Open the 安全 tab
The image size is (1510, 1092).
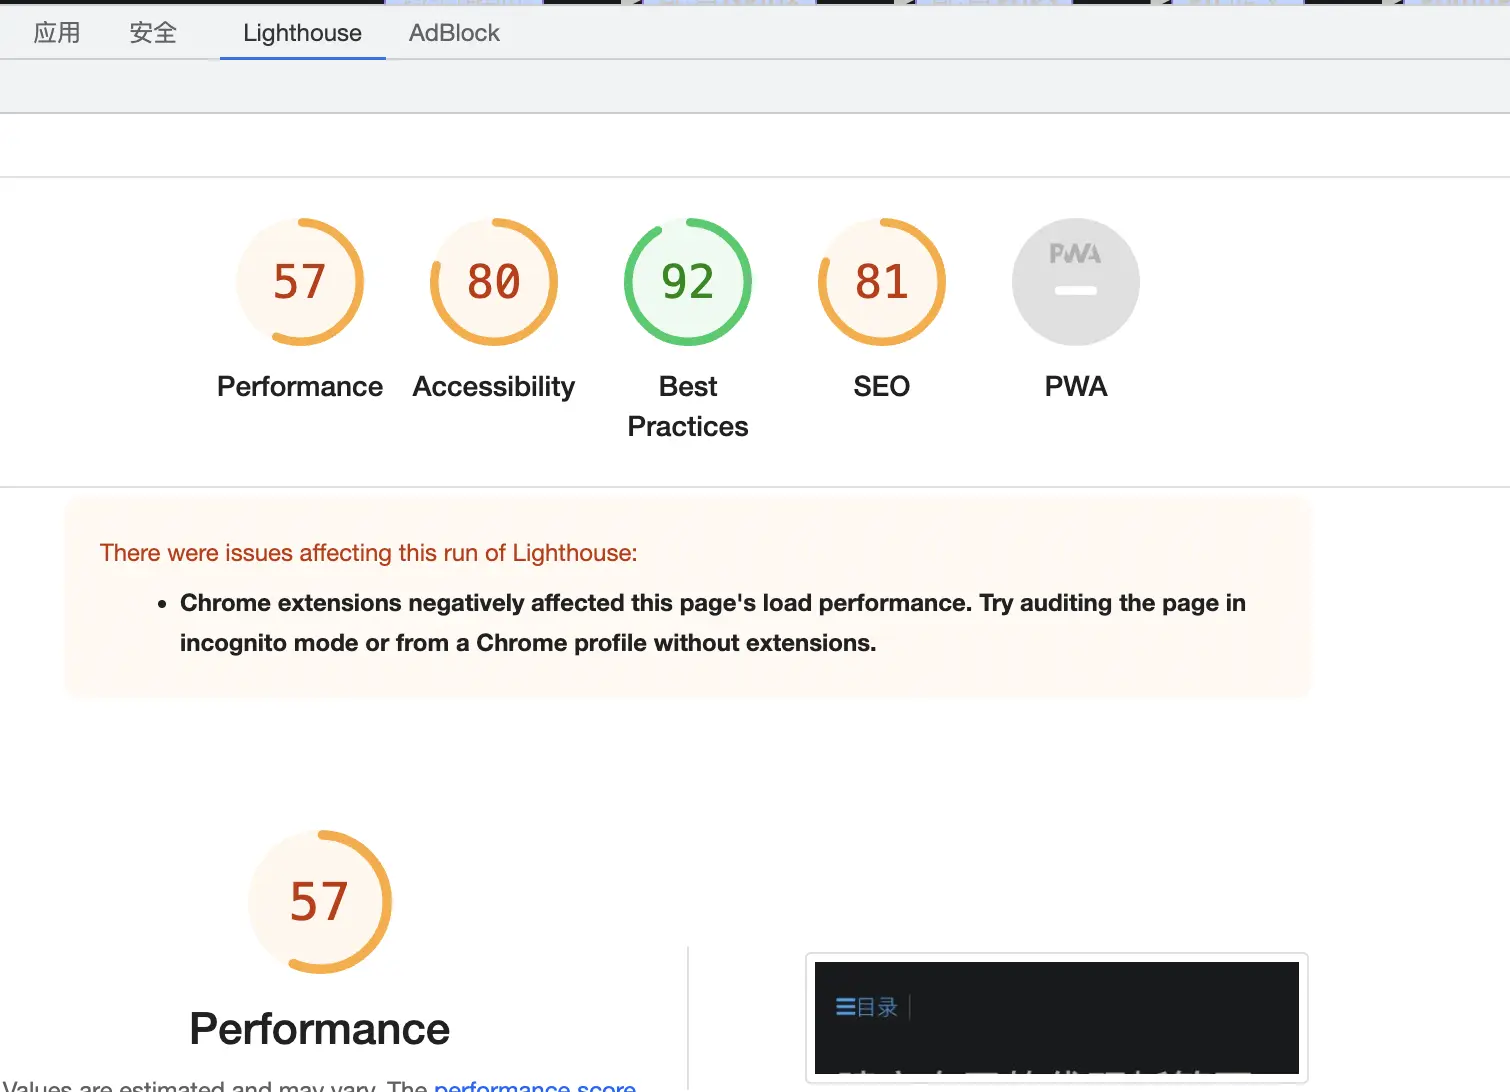153,33
